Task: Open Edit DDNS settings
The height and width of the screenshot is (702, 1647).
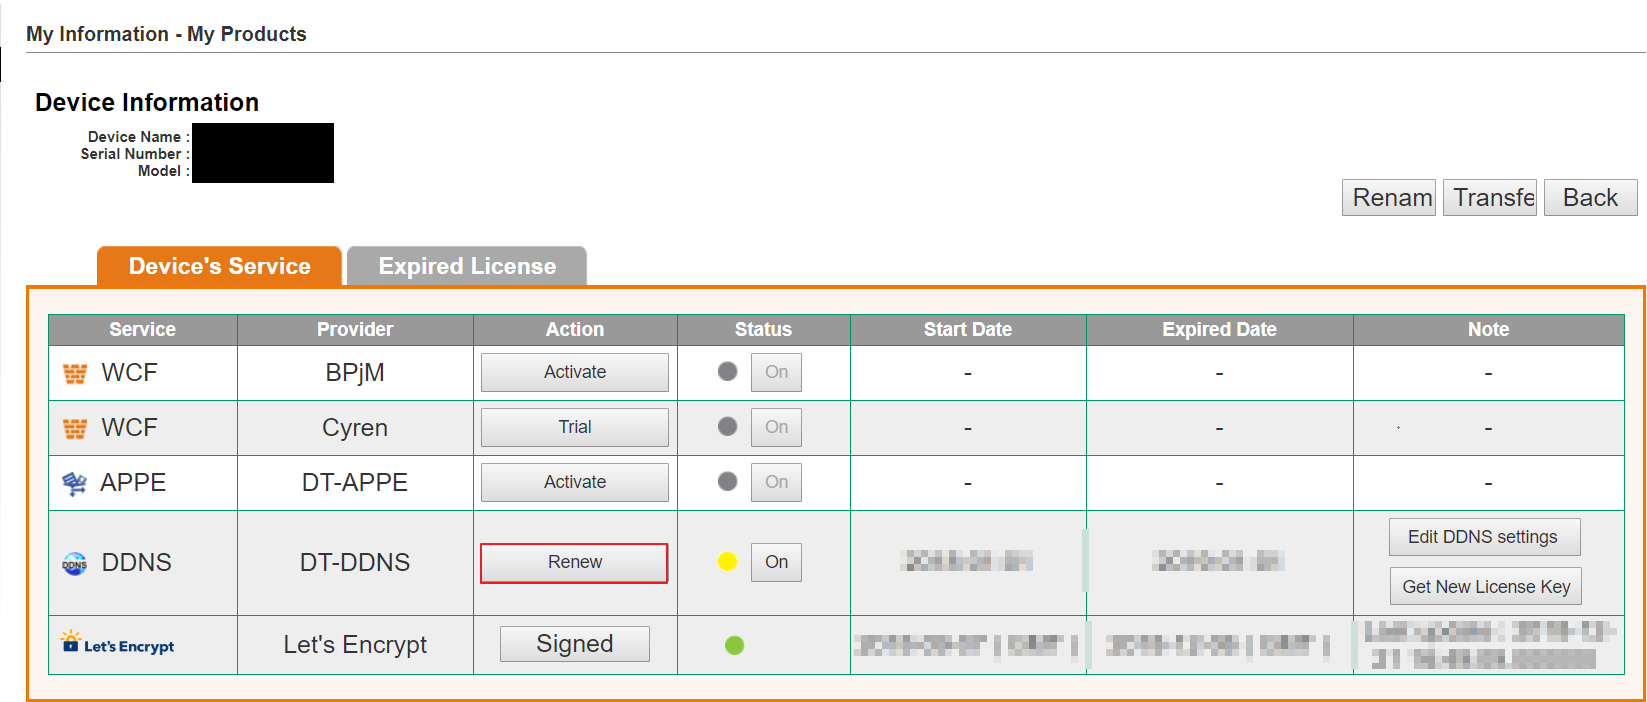Action: [x=1484, y=537]
